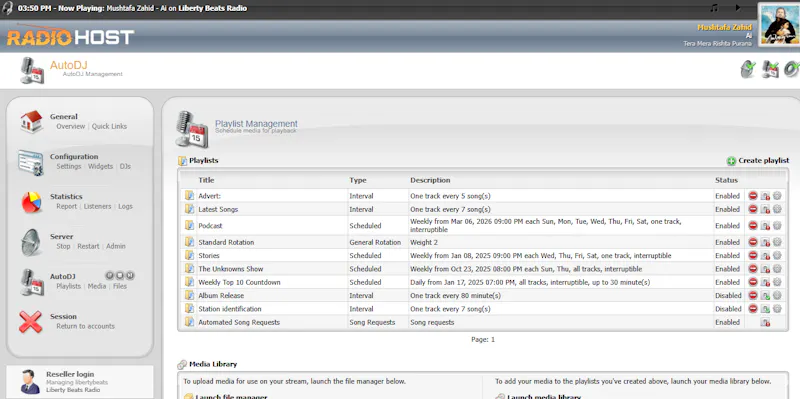Click the red X Session icon
The width and height of the screenshot is (800, 399).
point(31,322)
